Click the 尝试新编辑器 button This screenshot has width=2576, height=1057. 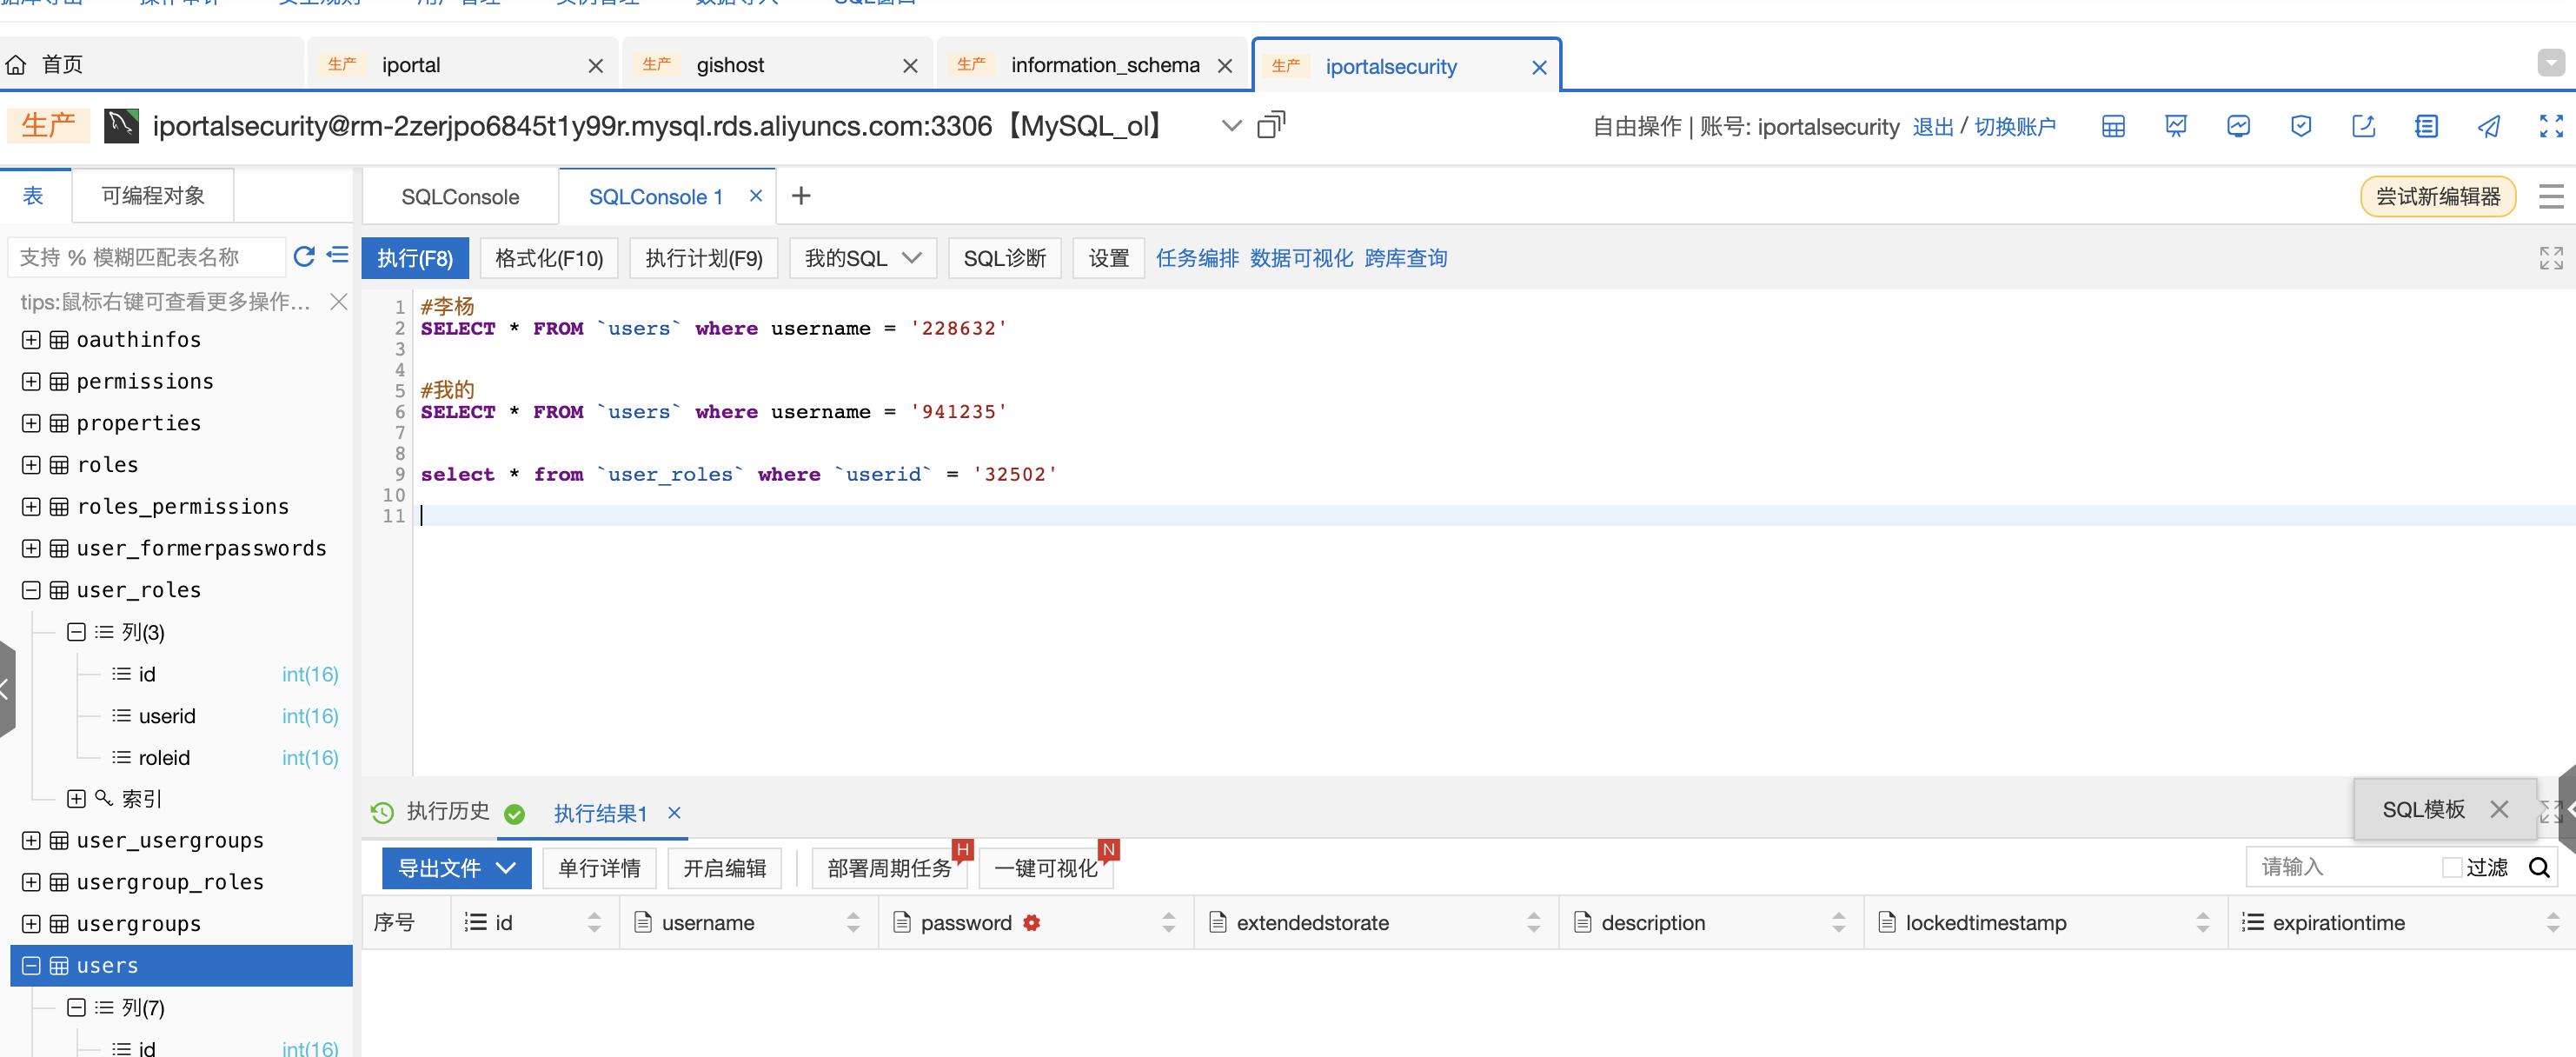(2438, 196)
